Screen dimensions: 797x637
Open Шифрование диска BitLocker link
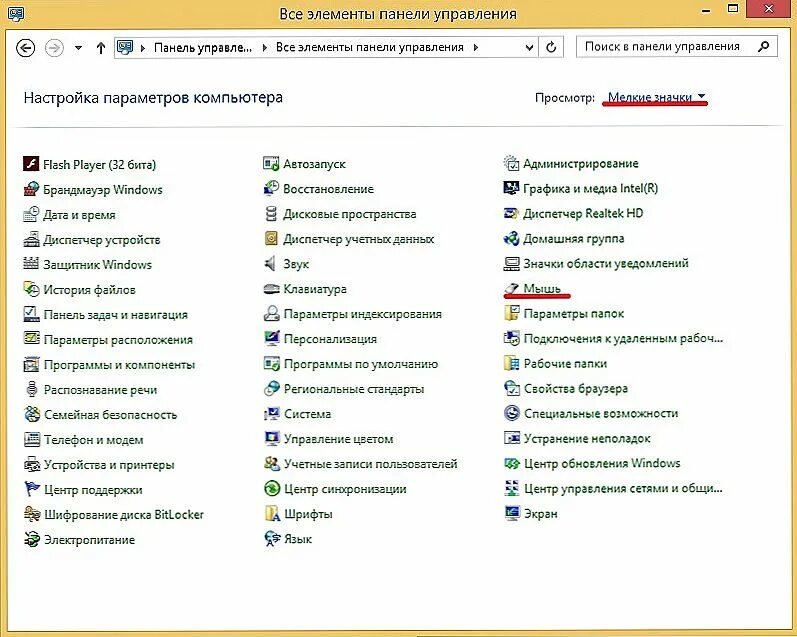pos(124,514)
